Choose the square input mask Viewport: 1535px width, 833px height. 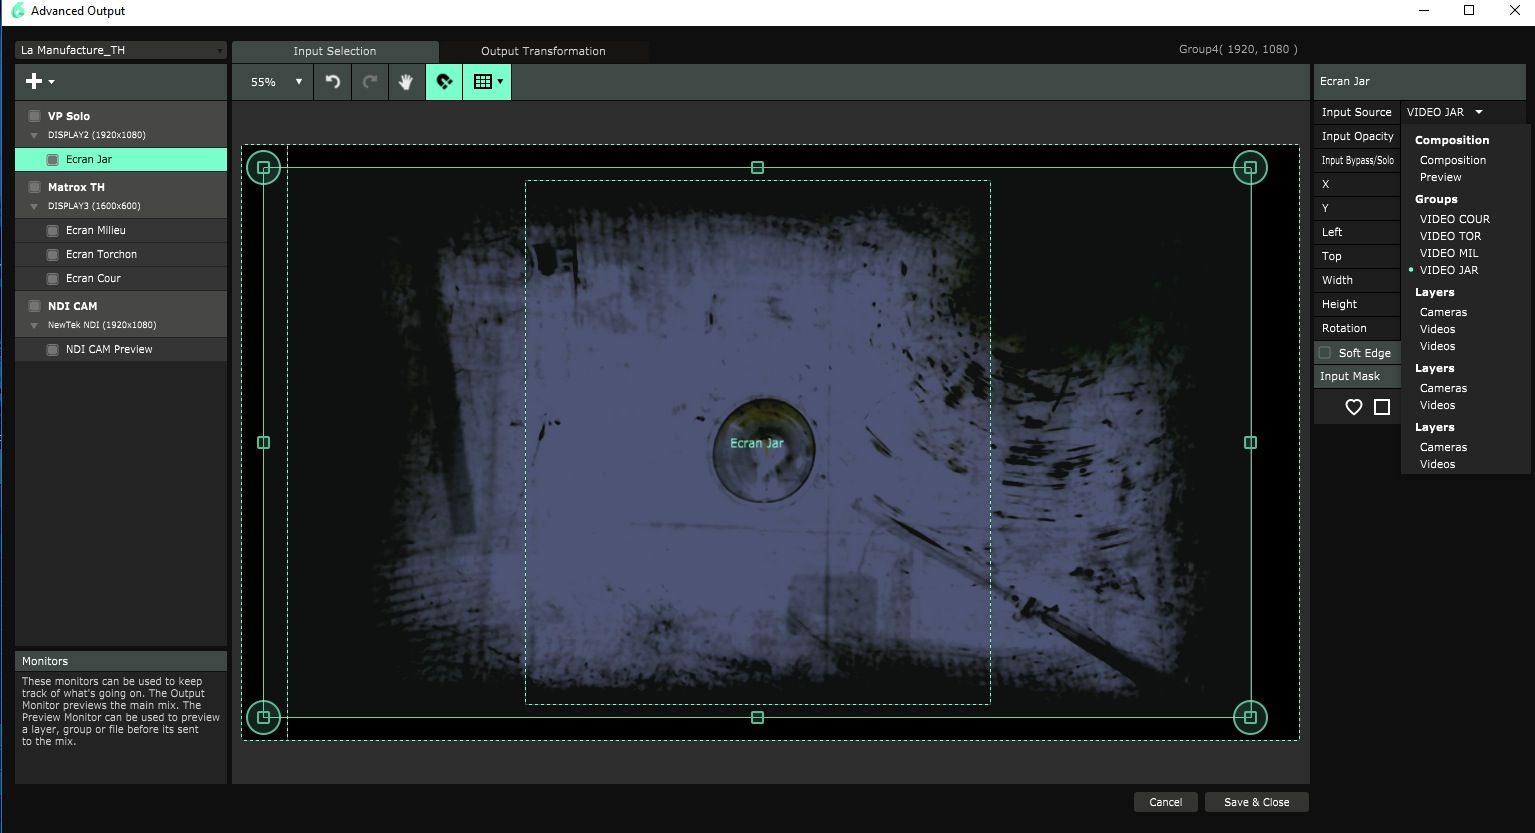[1382, 407]
